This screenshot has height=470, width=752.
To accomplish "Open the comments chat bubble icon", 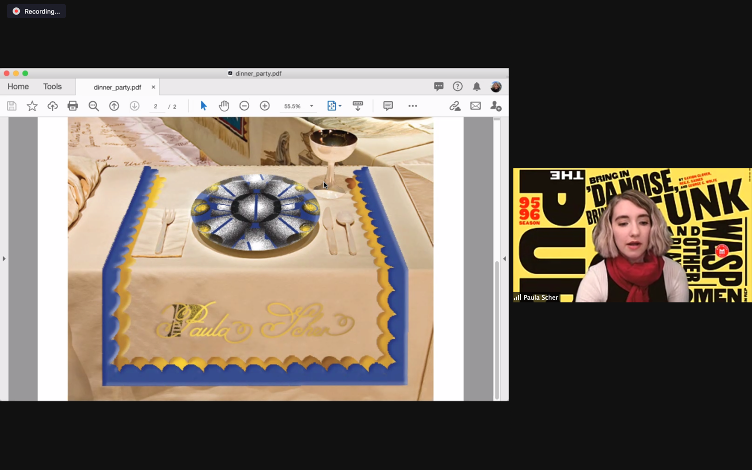I will (x=439, y=86).
